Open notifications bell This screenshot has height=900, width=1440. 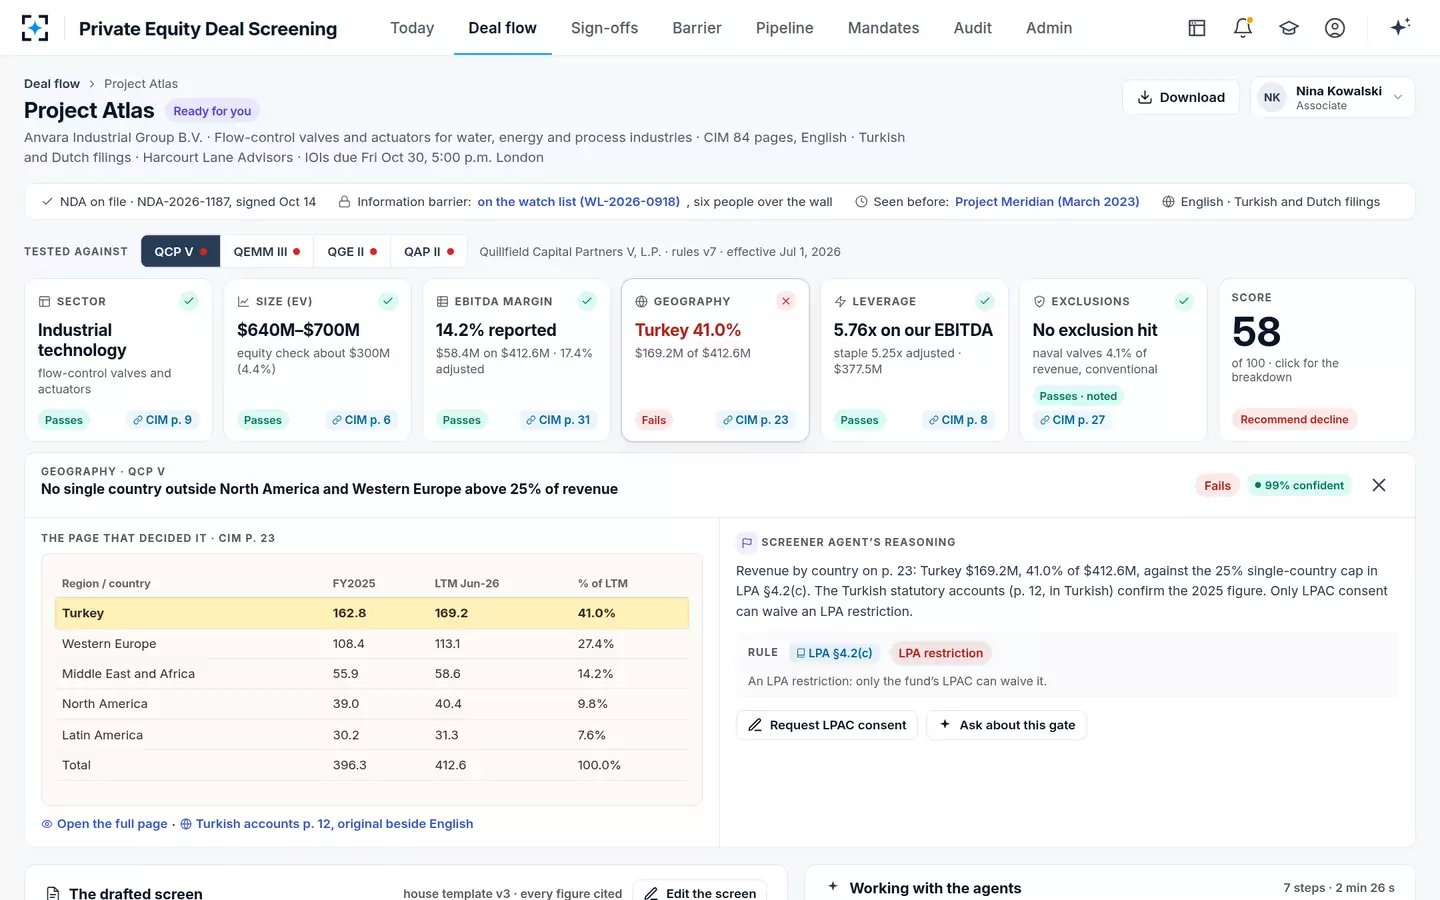pyautogui.click(x=1243, y=28)
